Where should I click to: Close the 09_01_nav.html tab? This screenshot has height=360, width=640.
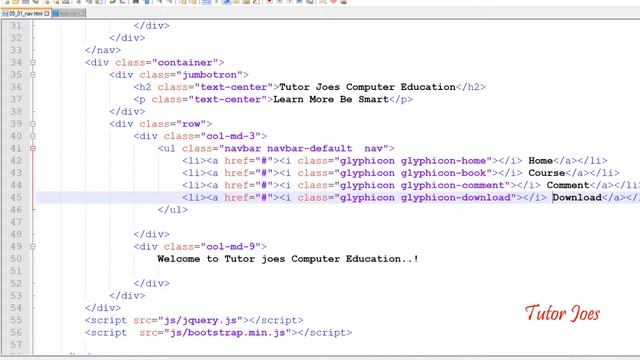point(47,13)
